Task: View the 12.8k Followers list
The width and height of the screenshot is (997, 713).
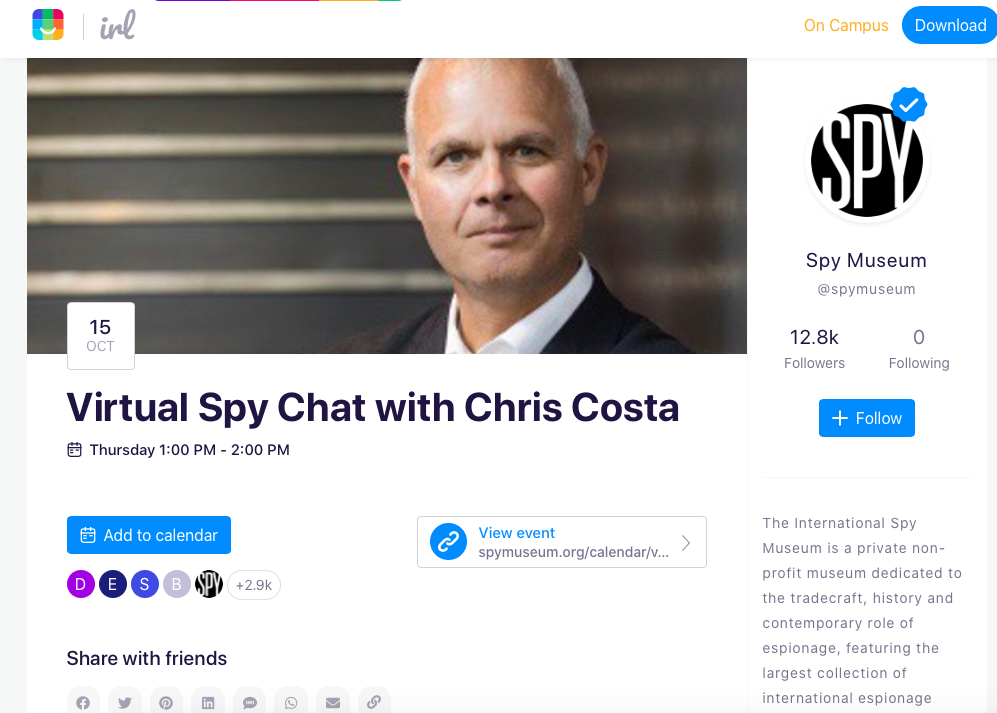Action: pyautogui.click(x=814, y=349)
